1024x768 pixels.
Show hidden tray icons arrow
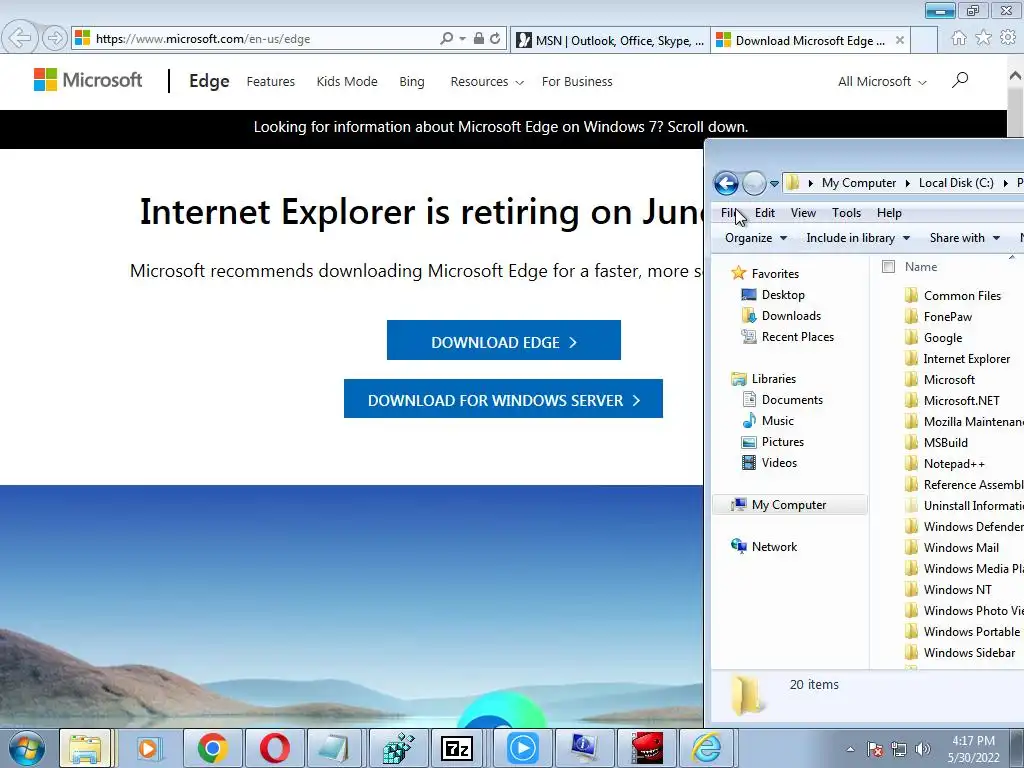click(x=850, y=750)
